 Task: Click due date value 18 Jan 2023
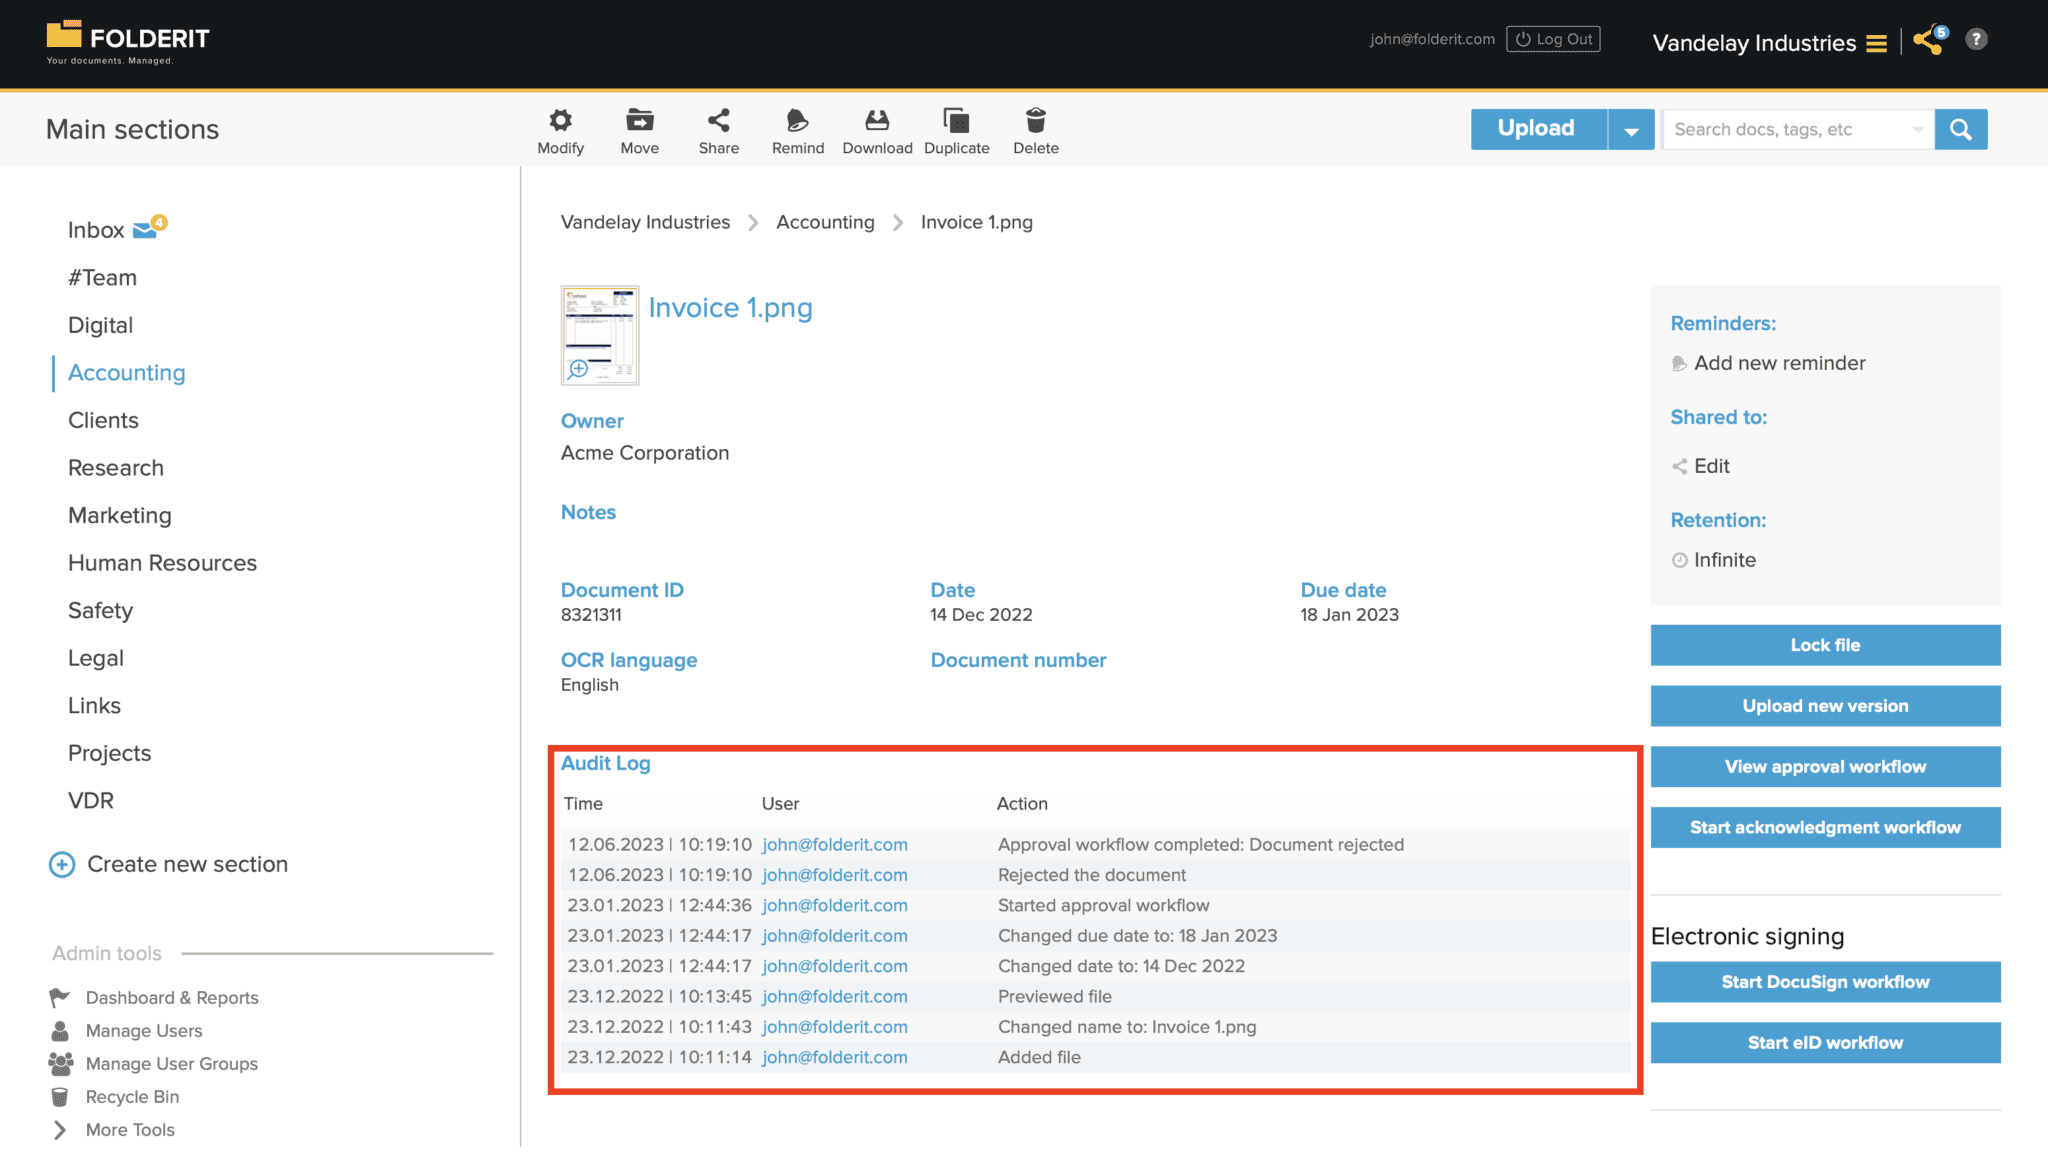tap(1349, 615)
